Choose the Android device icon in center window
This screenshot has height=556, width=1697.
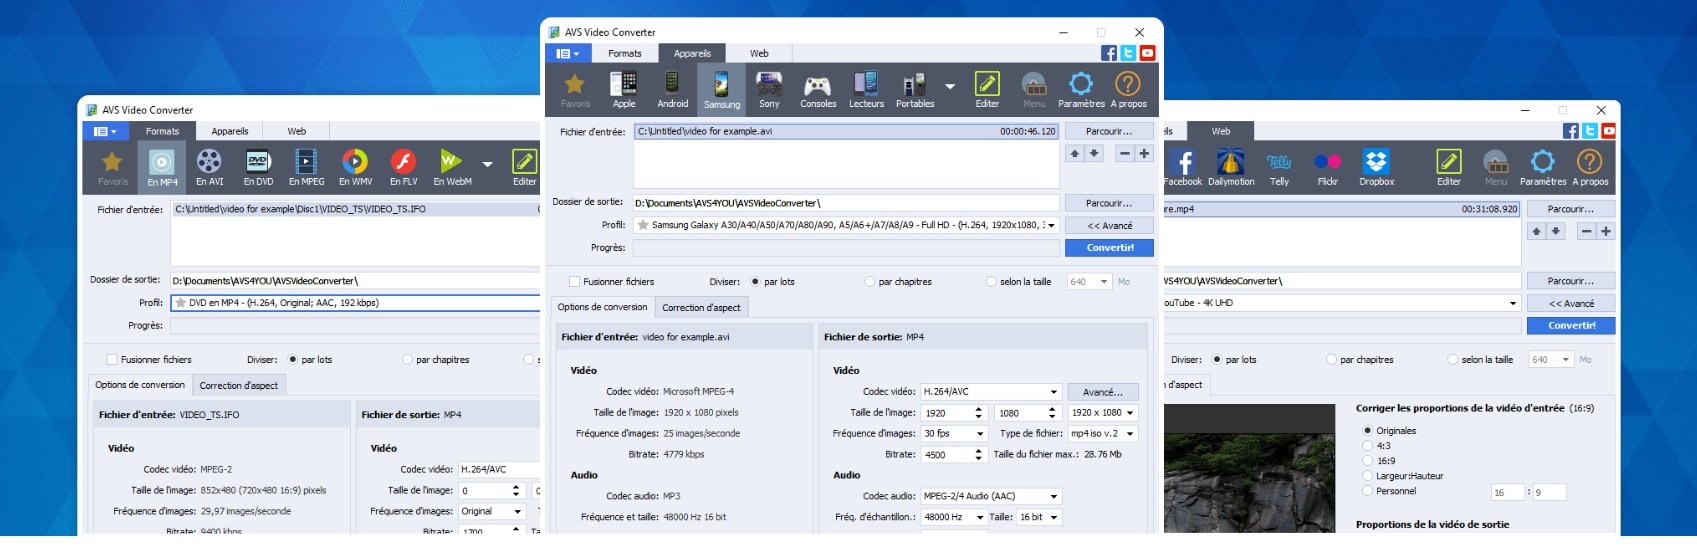(672, 89)
